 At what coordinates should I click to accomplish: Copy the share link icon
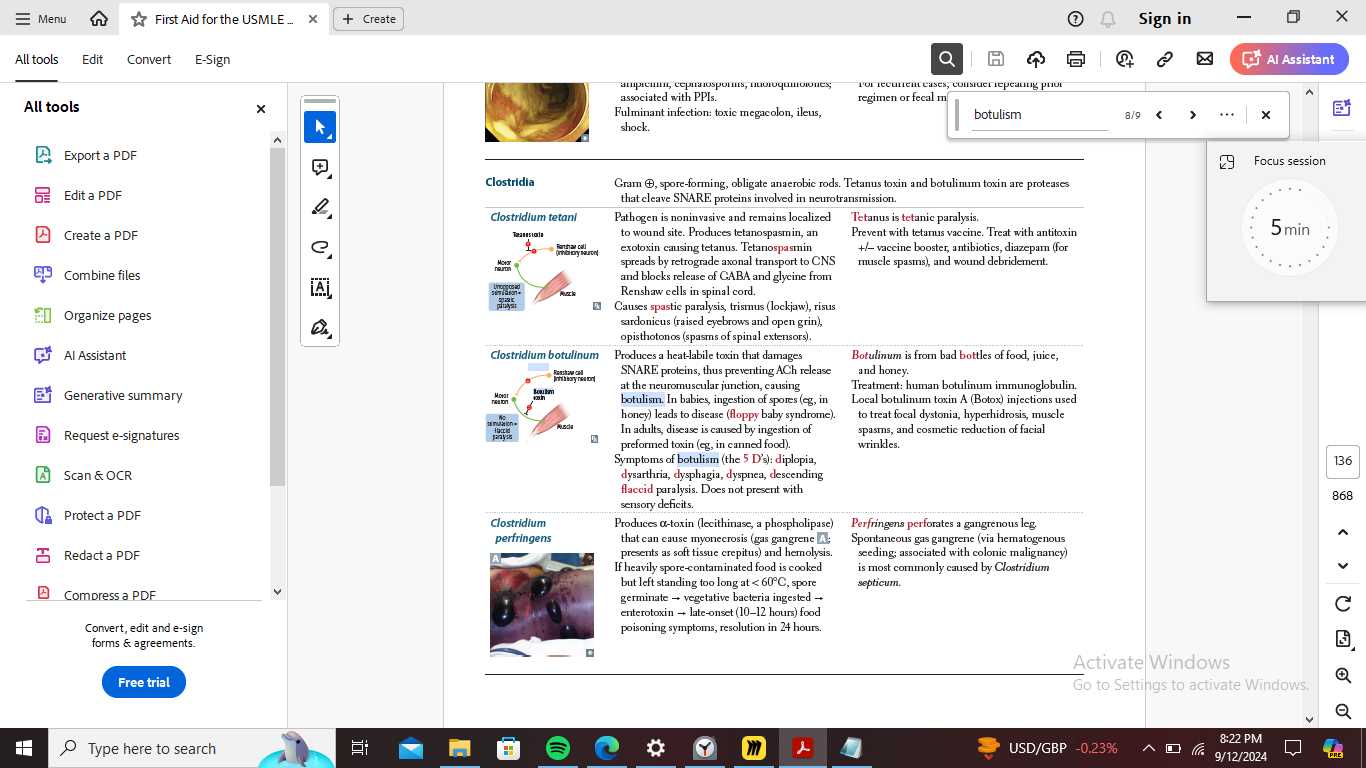(1165, 59)
